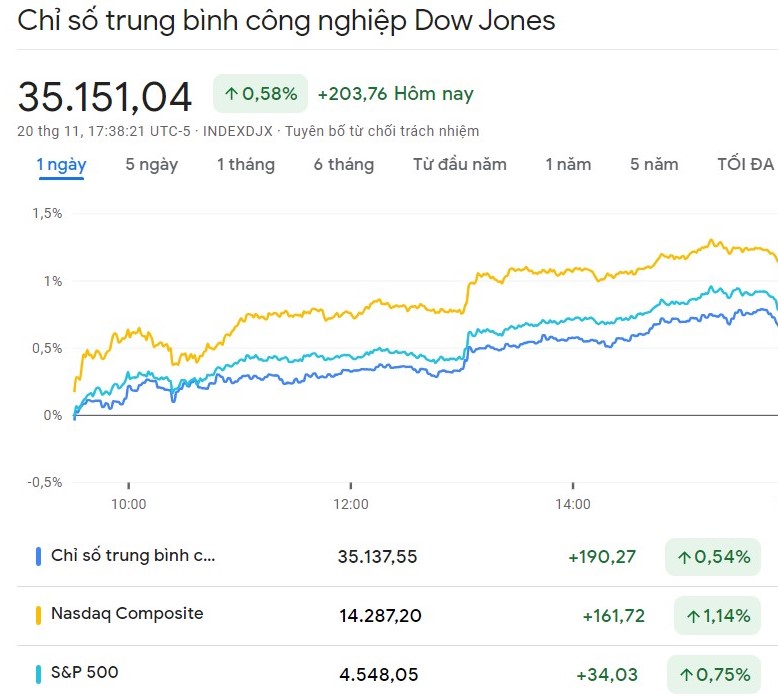Select "Từ đầu năm" range tab
The image size is (778, 697).
coord(460,165)
